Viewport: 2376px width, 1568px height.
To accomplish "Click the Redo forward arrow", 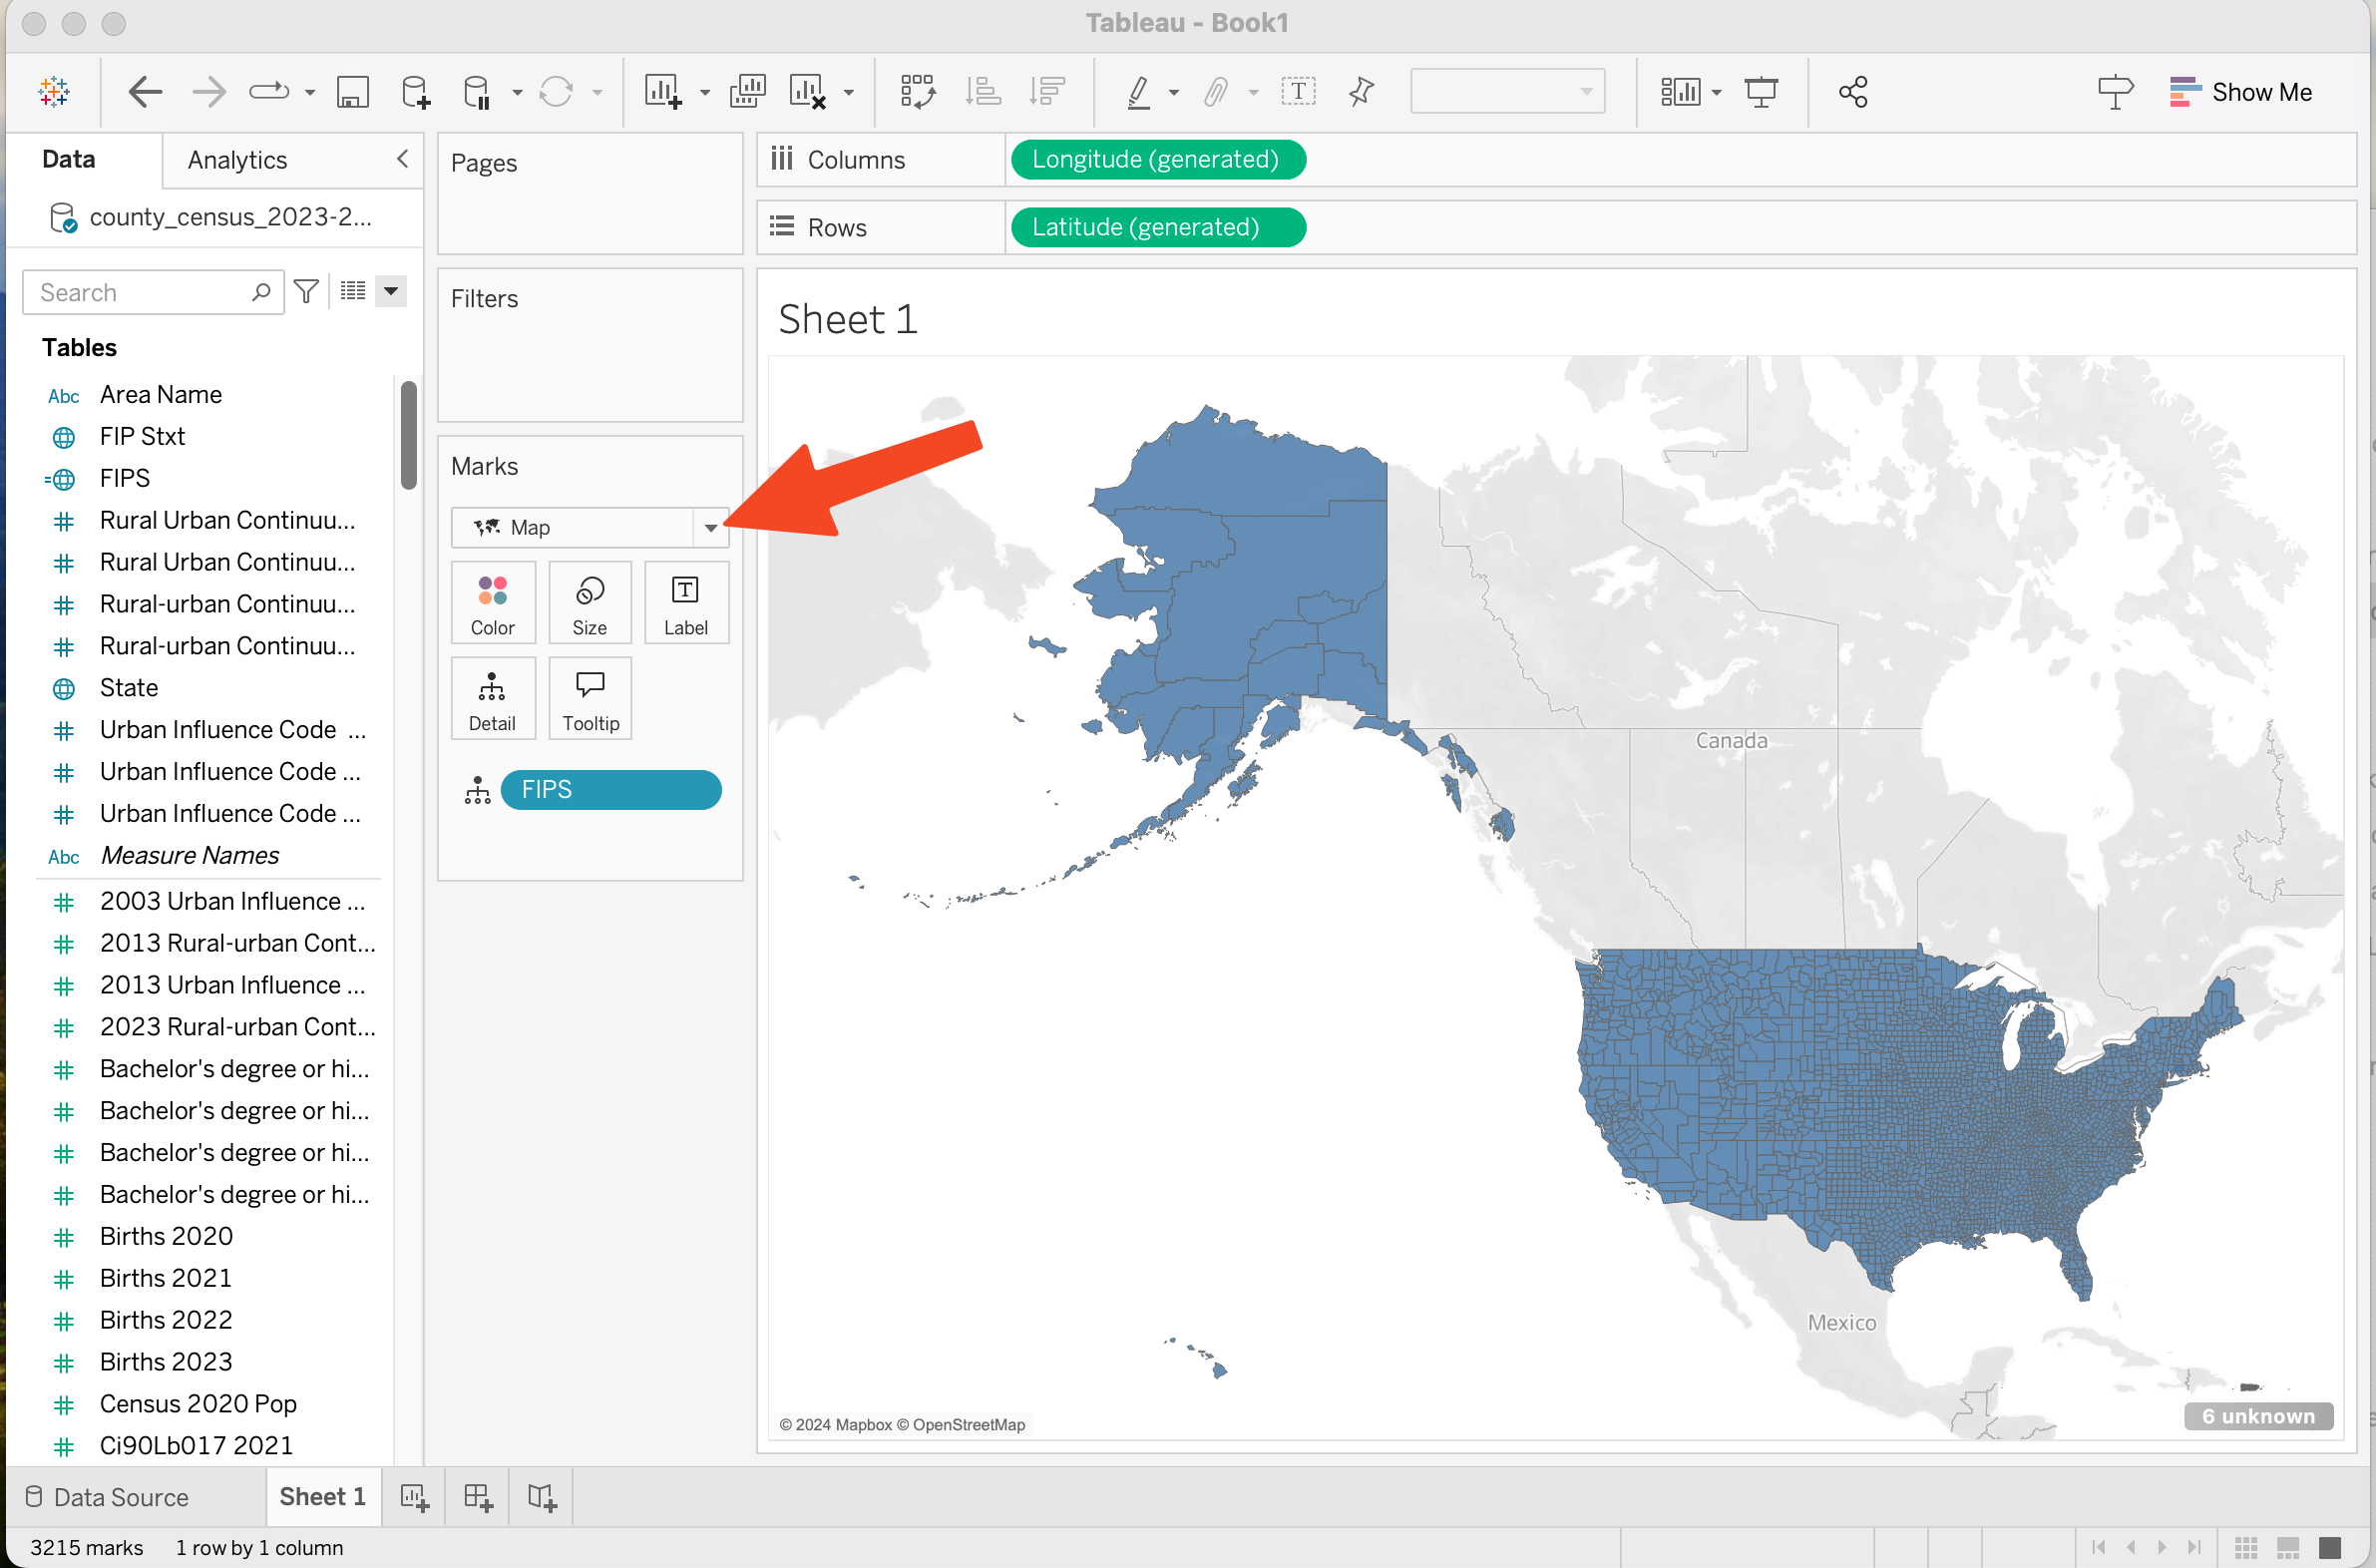I will point(208,92).
